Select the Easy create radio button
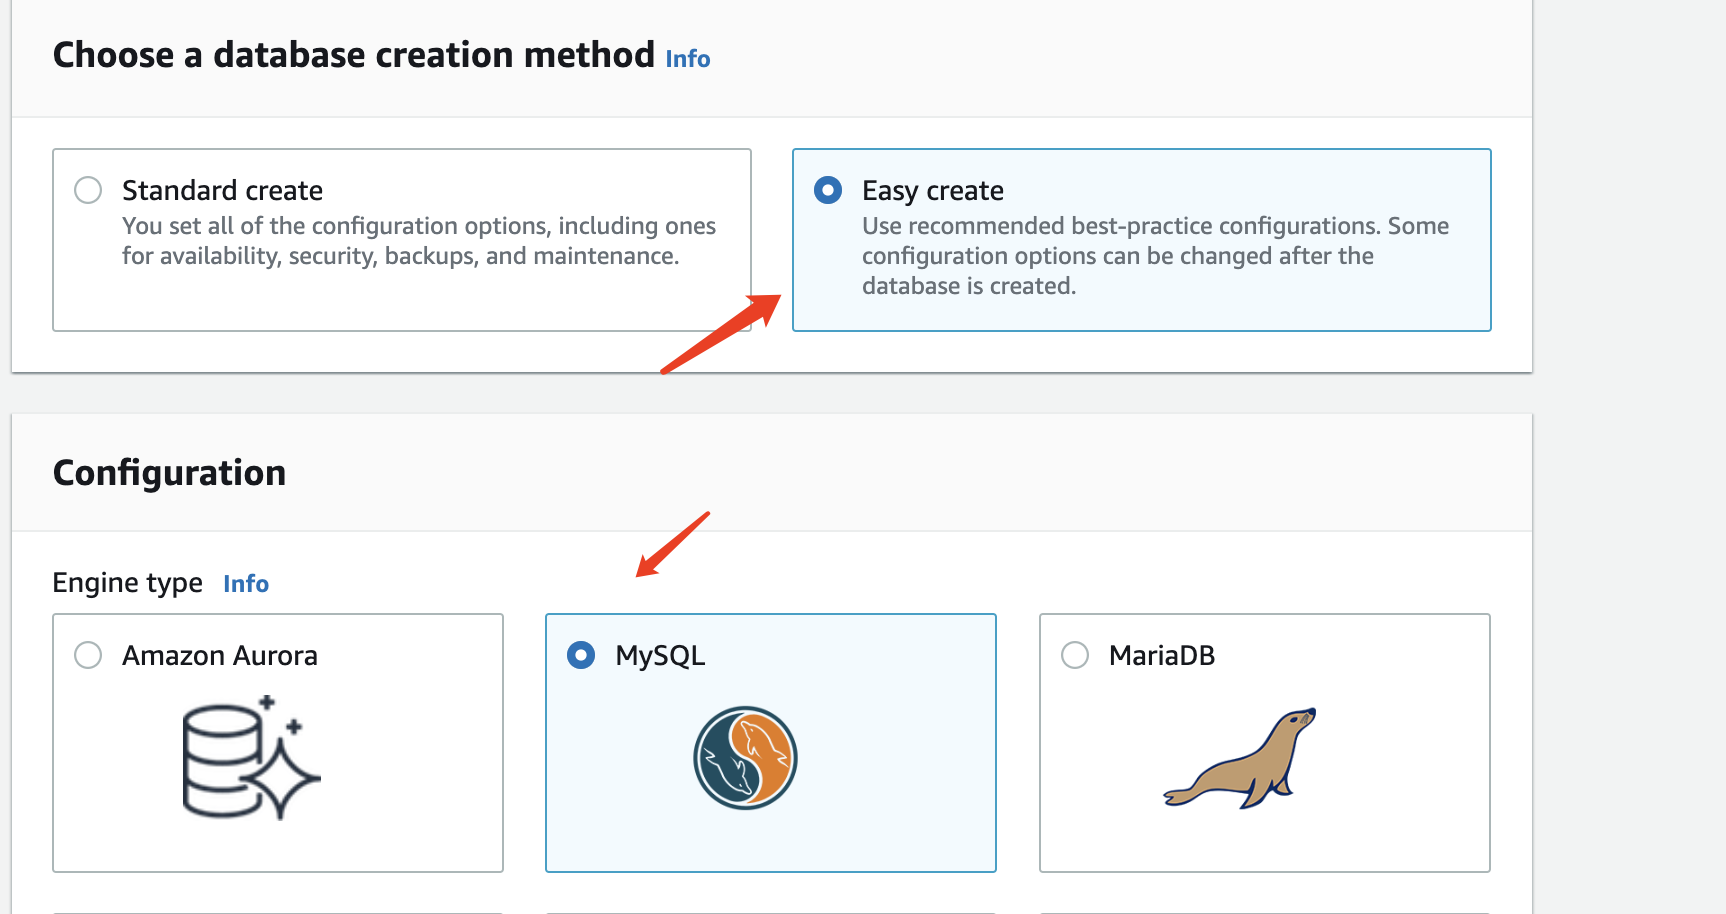Screen dimensions: 1726x914 pyautogui.click(x=828, y=190)
